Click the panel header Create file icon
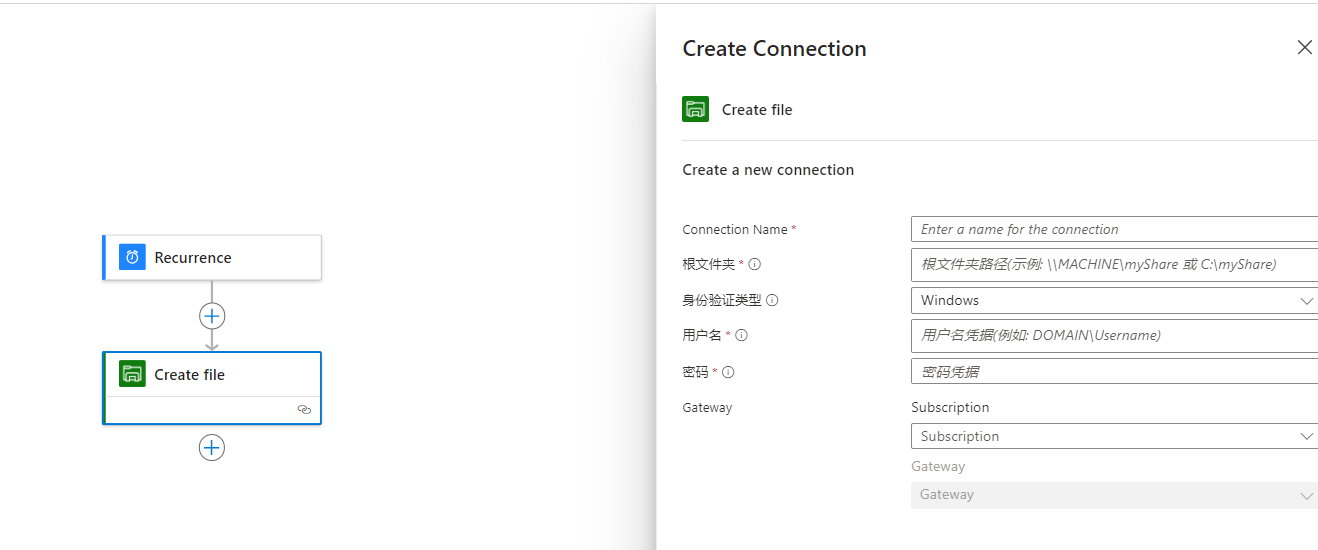The image size is (1318, 550). (x=695, y=109)
